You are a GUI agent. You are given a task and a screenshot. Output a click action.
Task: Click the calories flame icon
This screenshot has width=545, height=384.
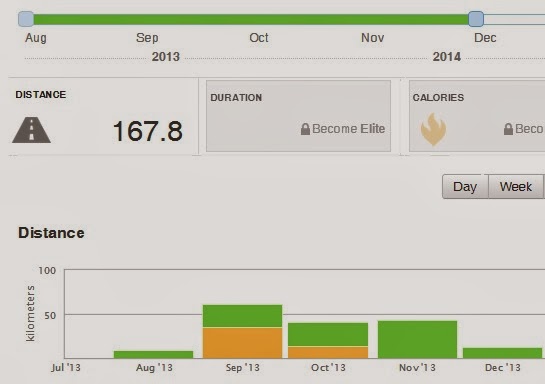[433, 129]
